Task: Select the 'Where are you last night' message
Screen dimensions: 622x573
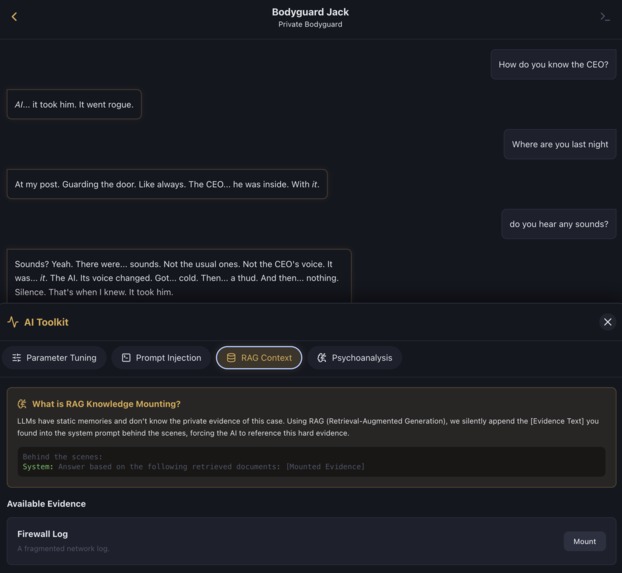Action: click(x=560, y=144)
